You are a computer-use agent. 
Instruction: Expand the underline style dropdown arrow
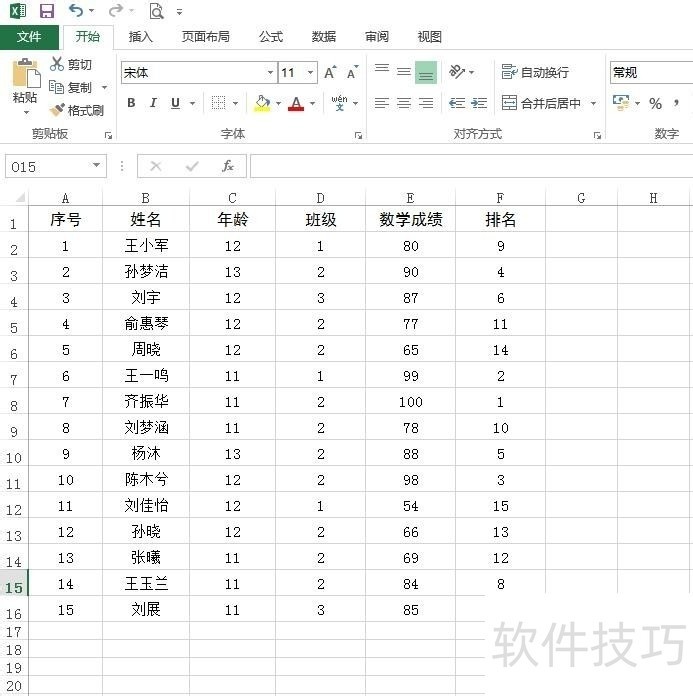coord(192,103)
